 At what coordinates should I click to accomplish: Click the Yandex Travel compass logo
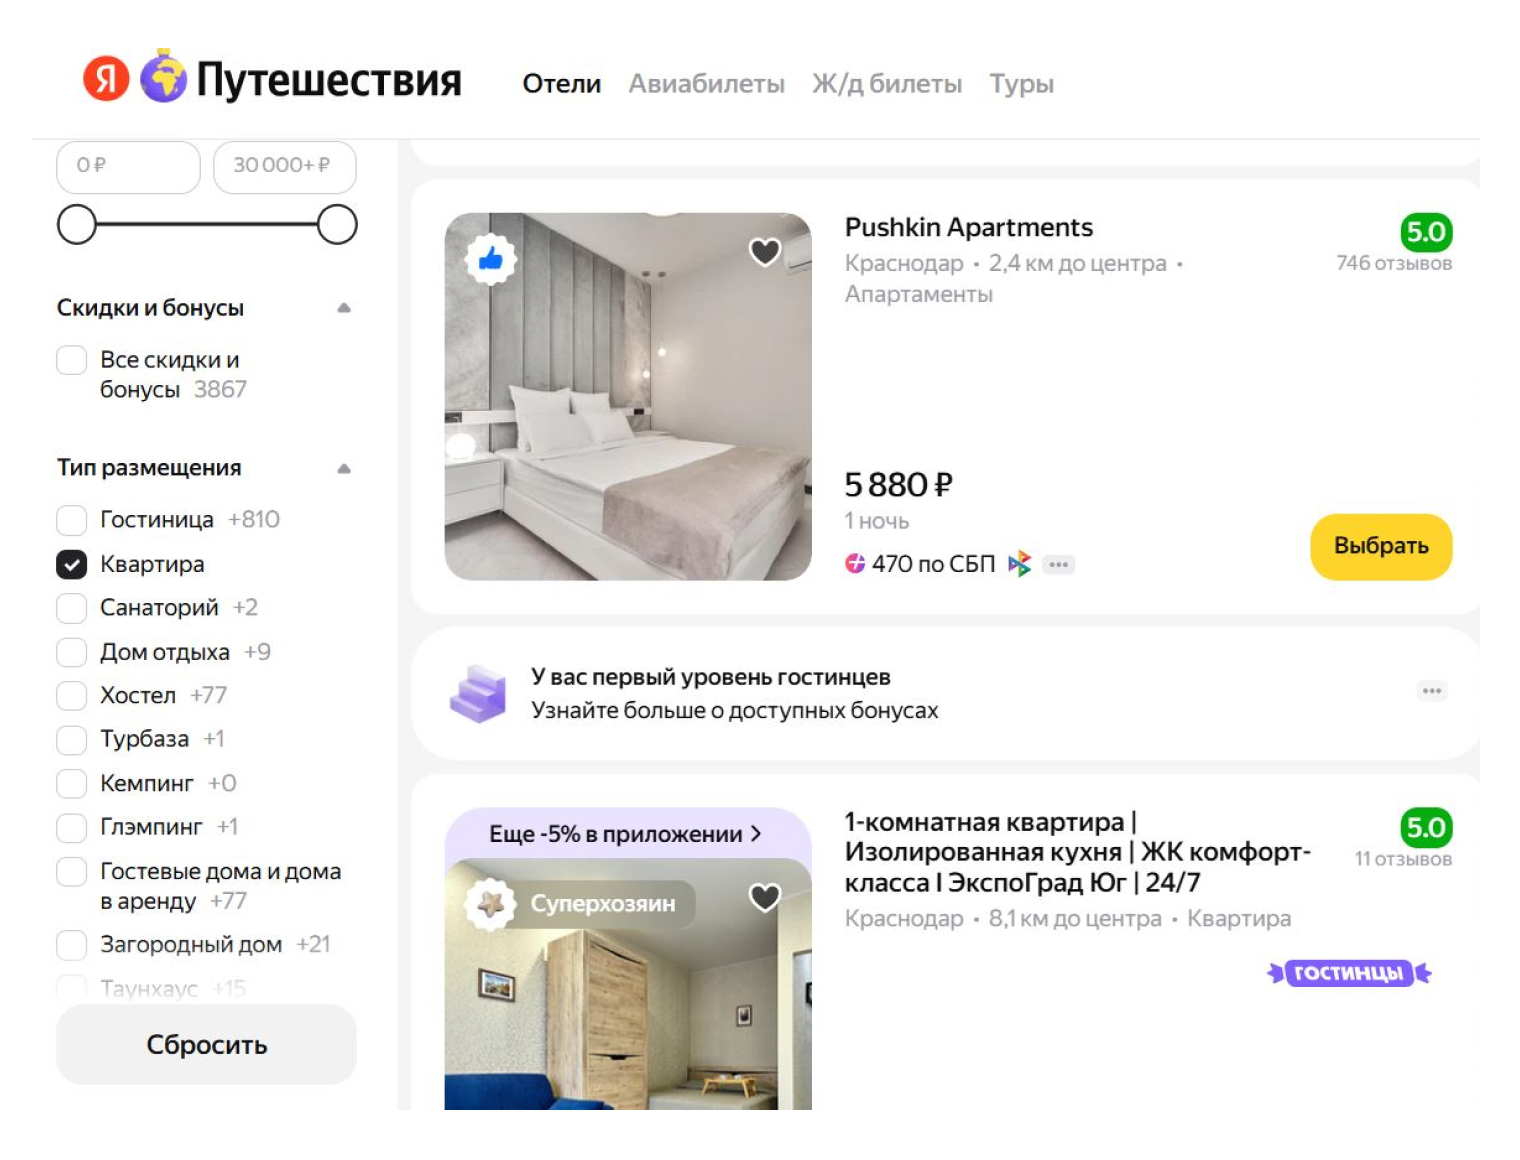(163, 80)
